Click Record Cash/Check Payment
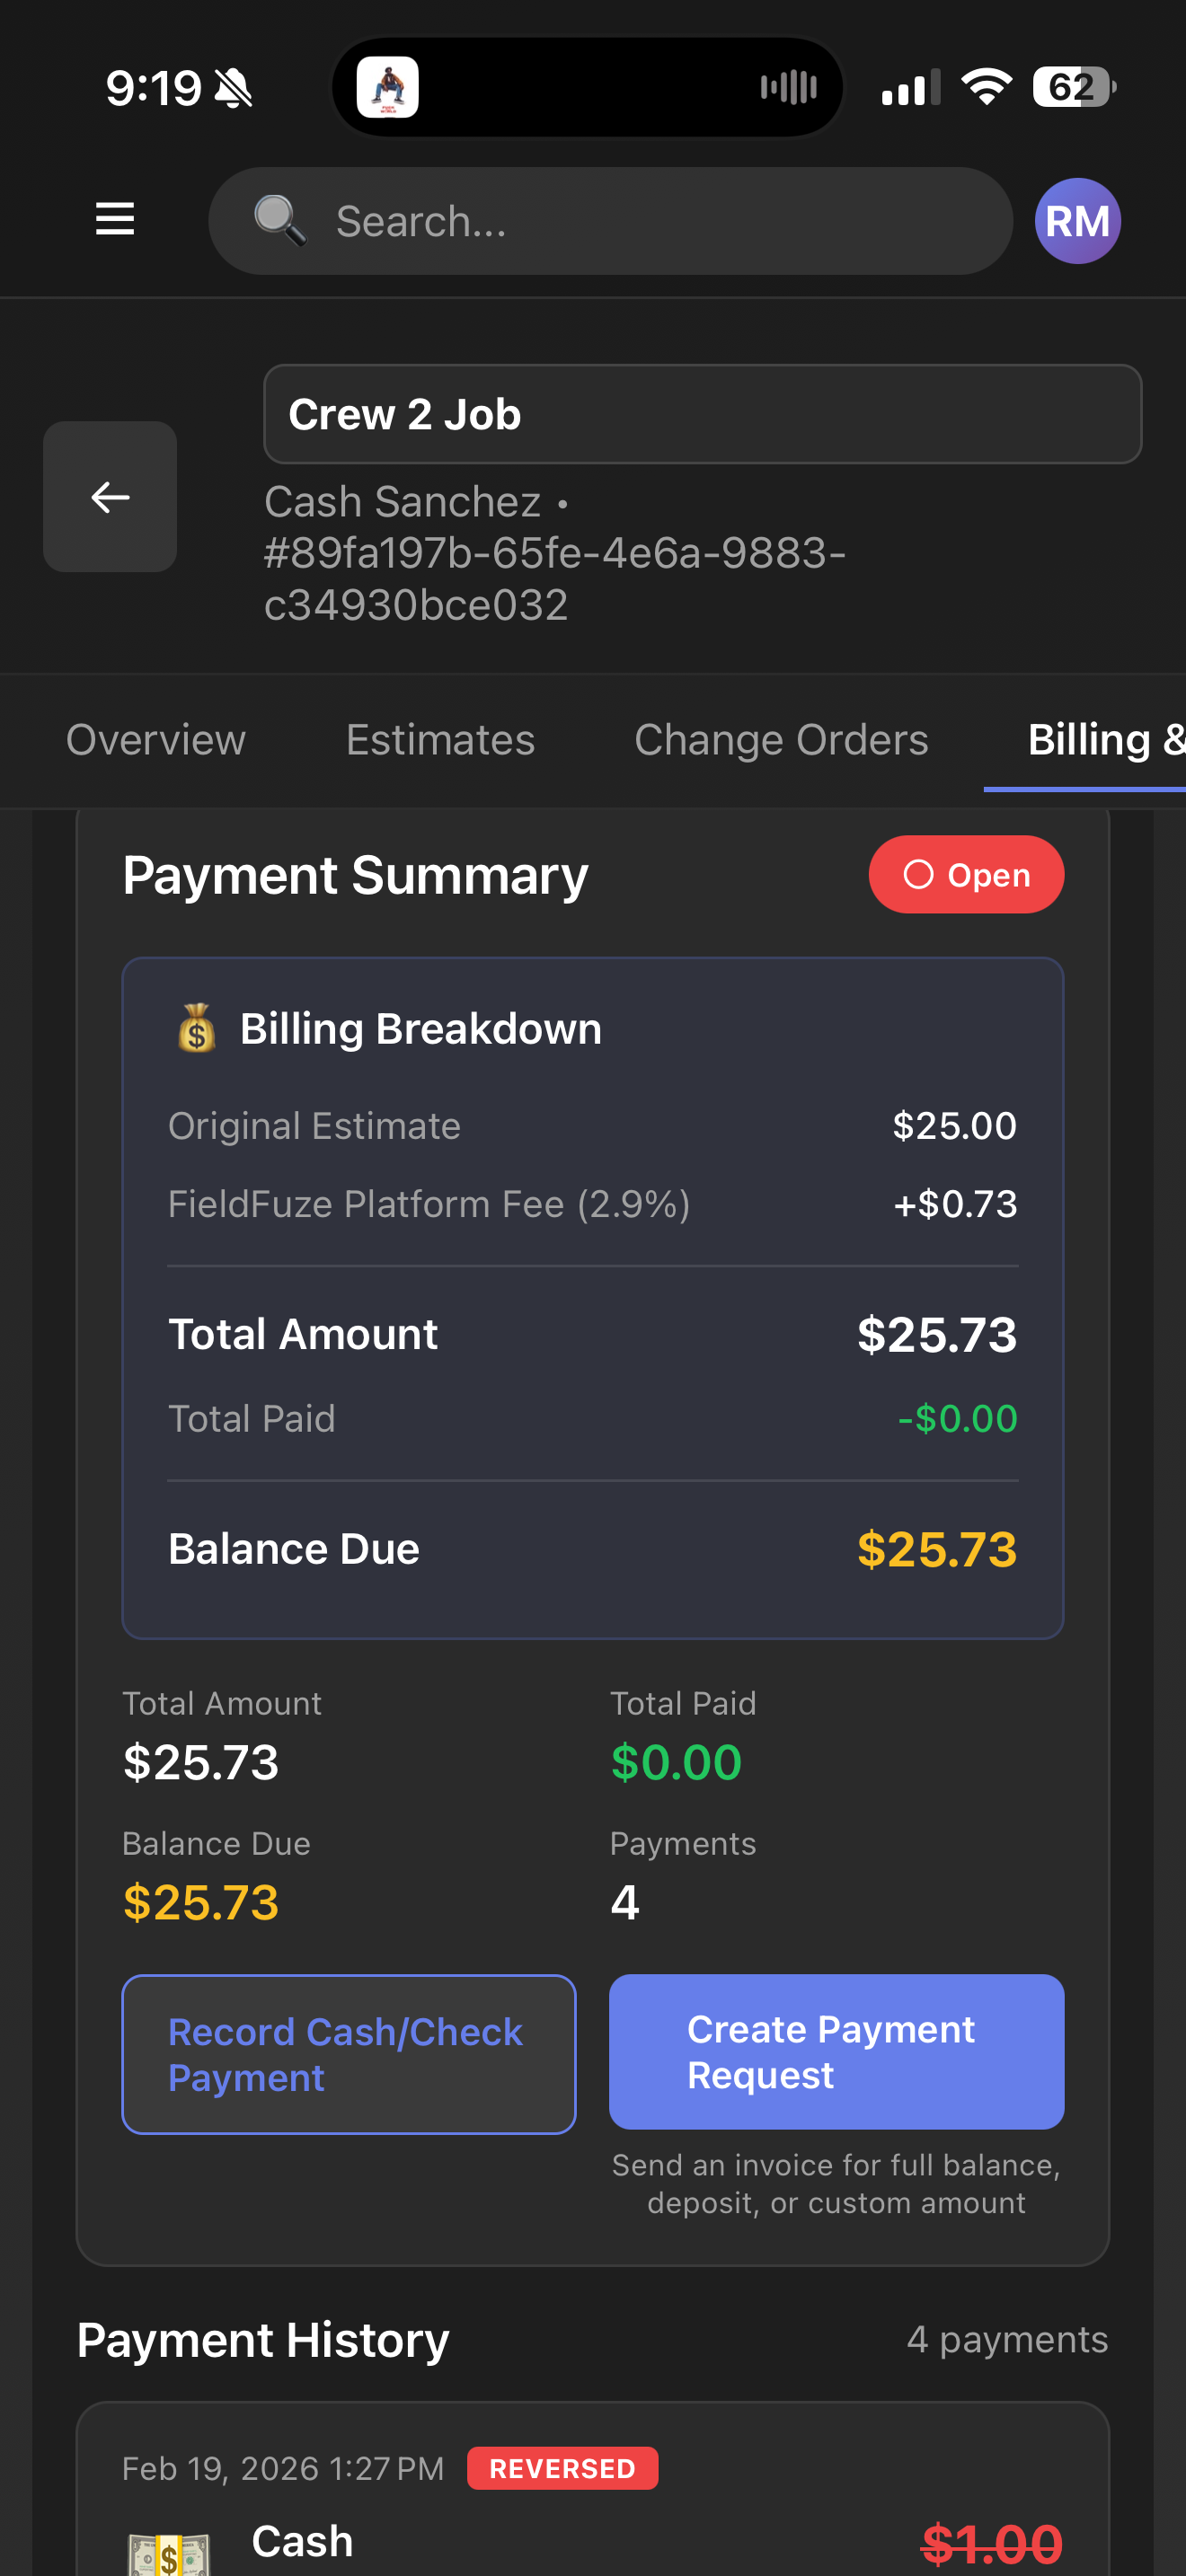 (x=348, y=2054)
